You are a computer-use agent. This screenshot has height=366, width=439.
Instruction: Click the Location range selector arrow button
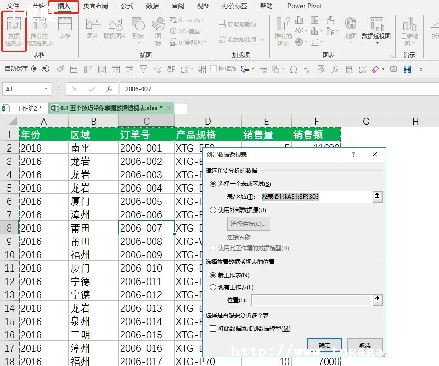tap(377, 300)
